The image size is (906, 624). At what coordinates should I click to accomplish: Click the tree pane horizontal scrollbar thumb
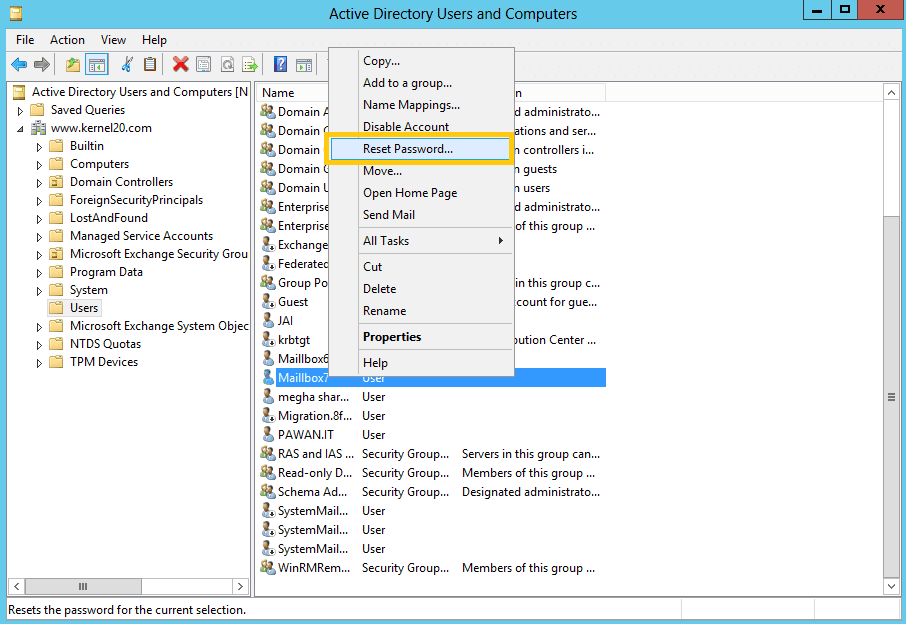click(83, 586)
